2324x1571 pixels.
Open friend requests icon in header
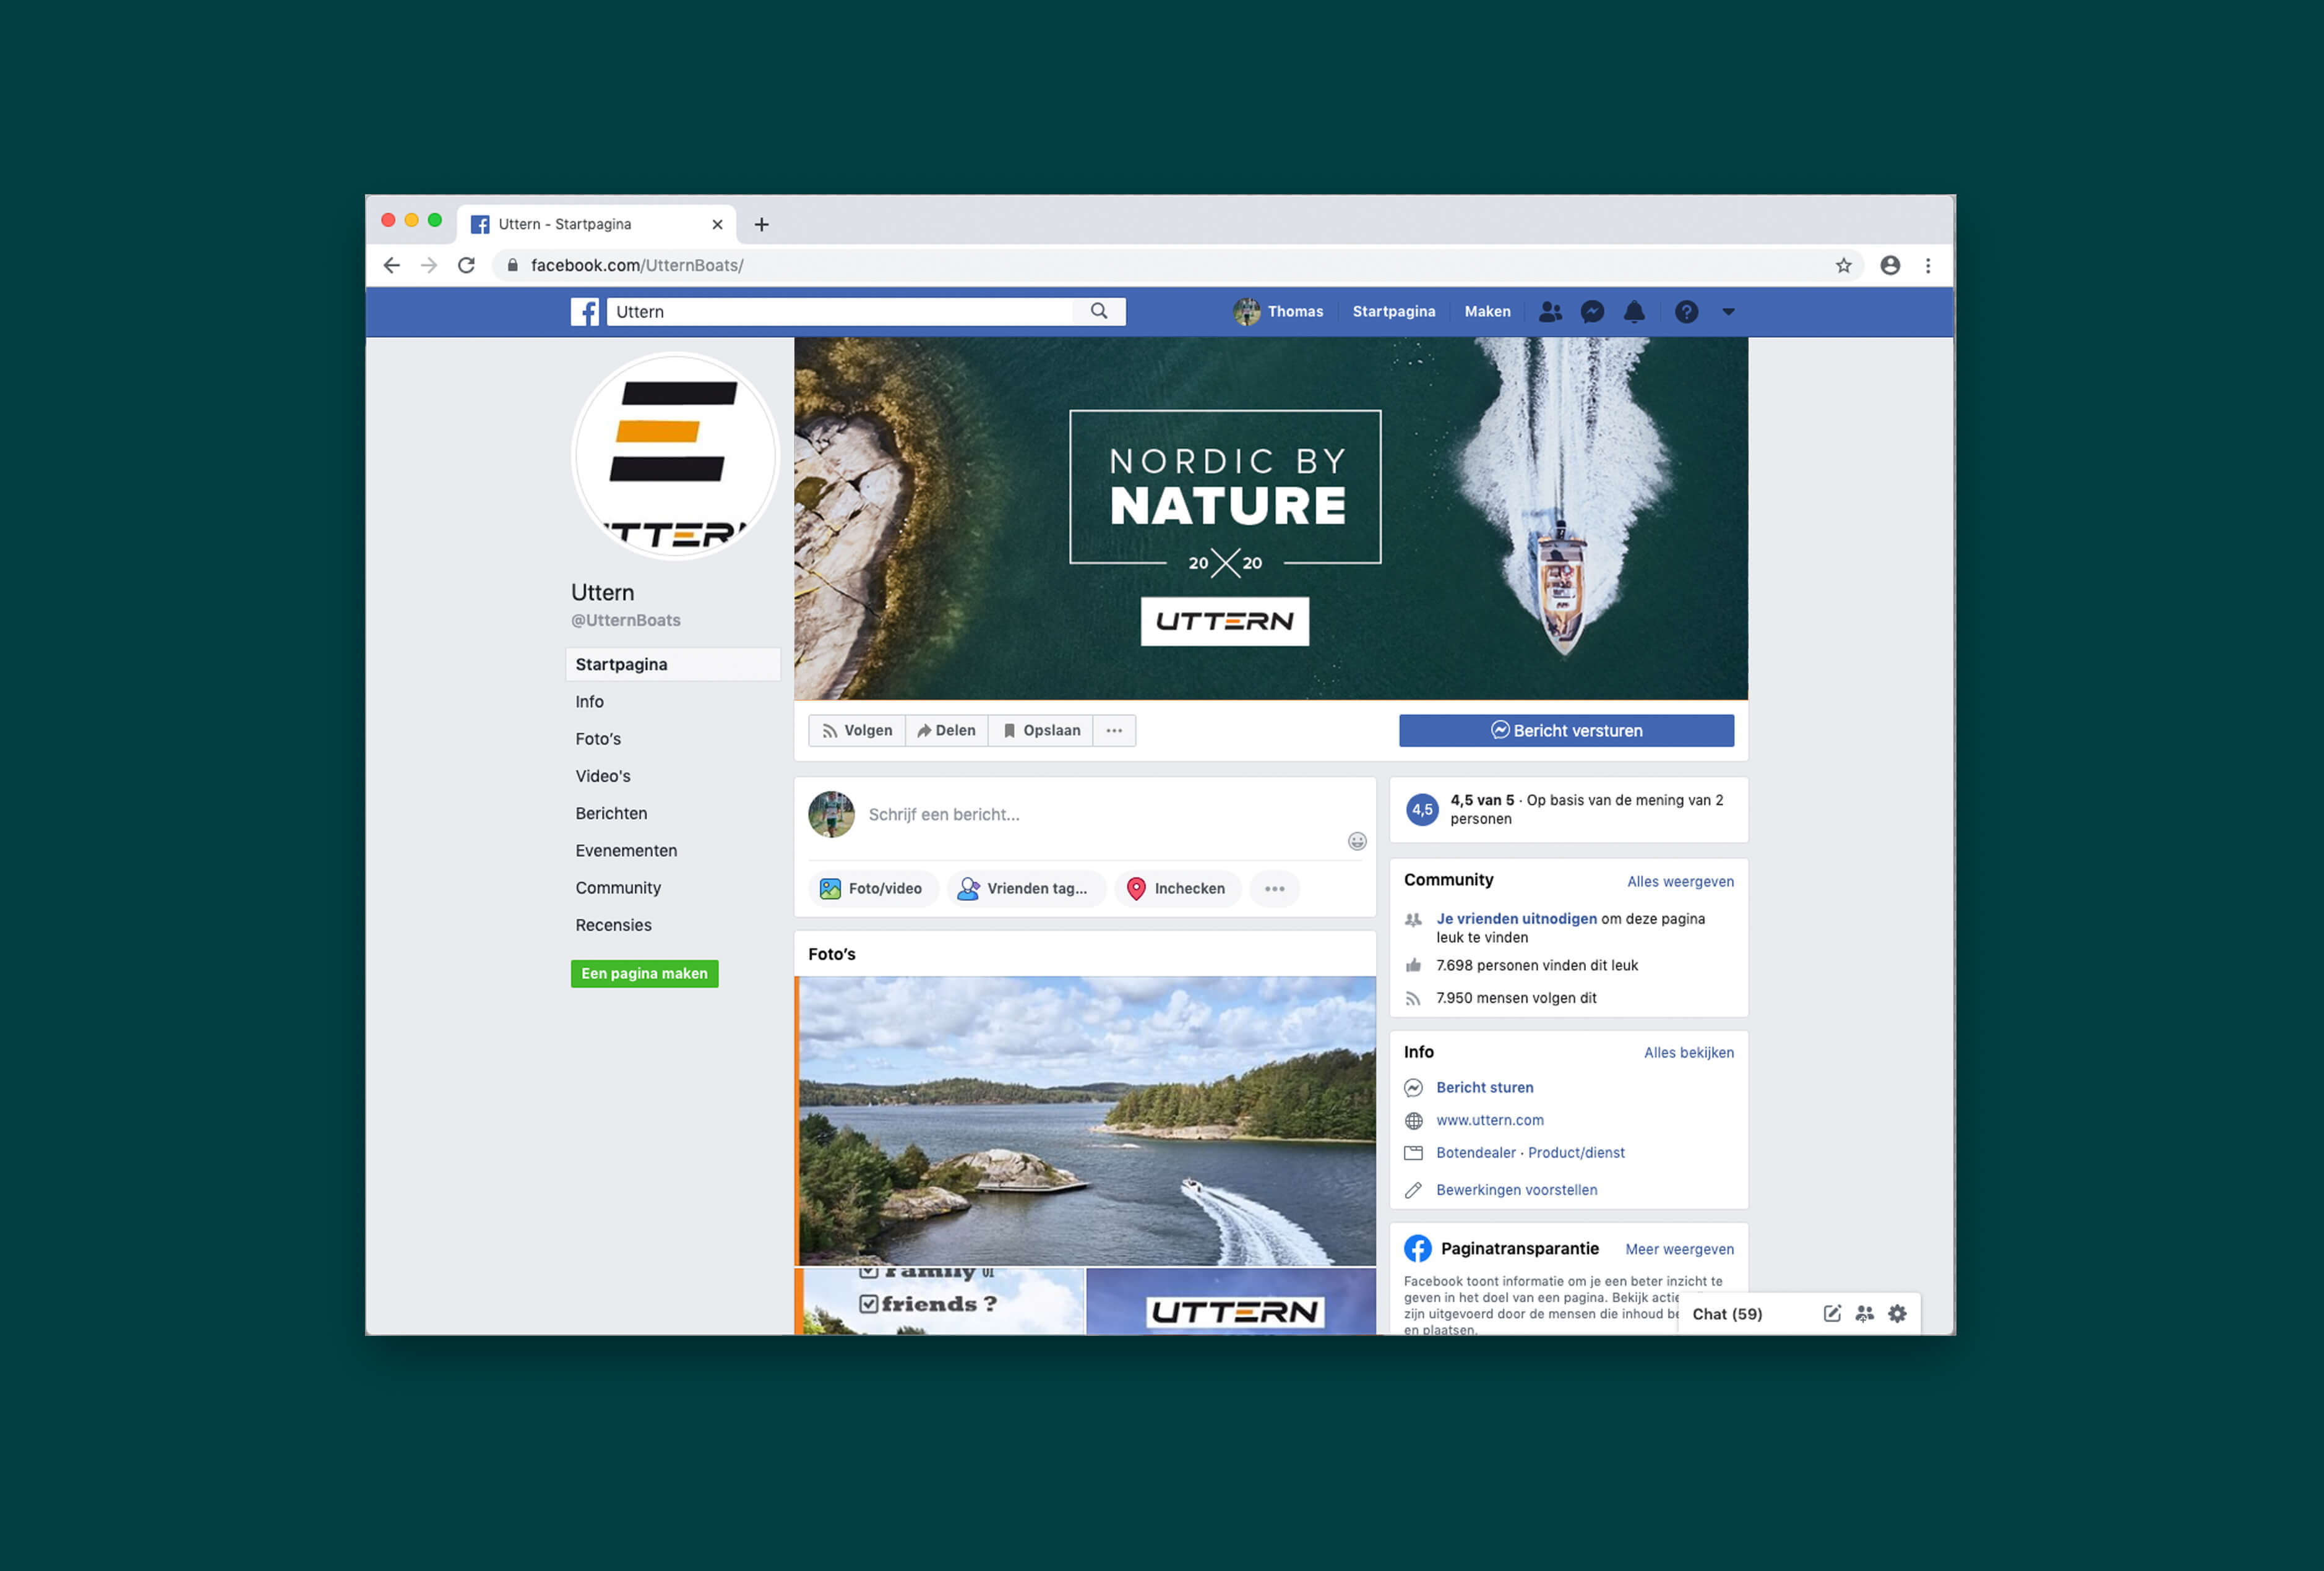click(1550, 312)
